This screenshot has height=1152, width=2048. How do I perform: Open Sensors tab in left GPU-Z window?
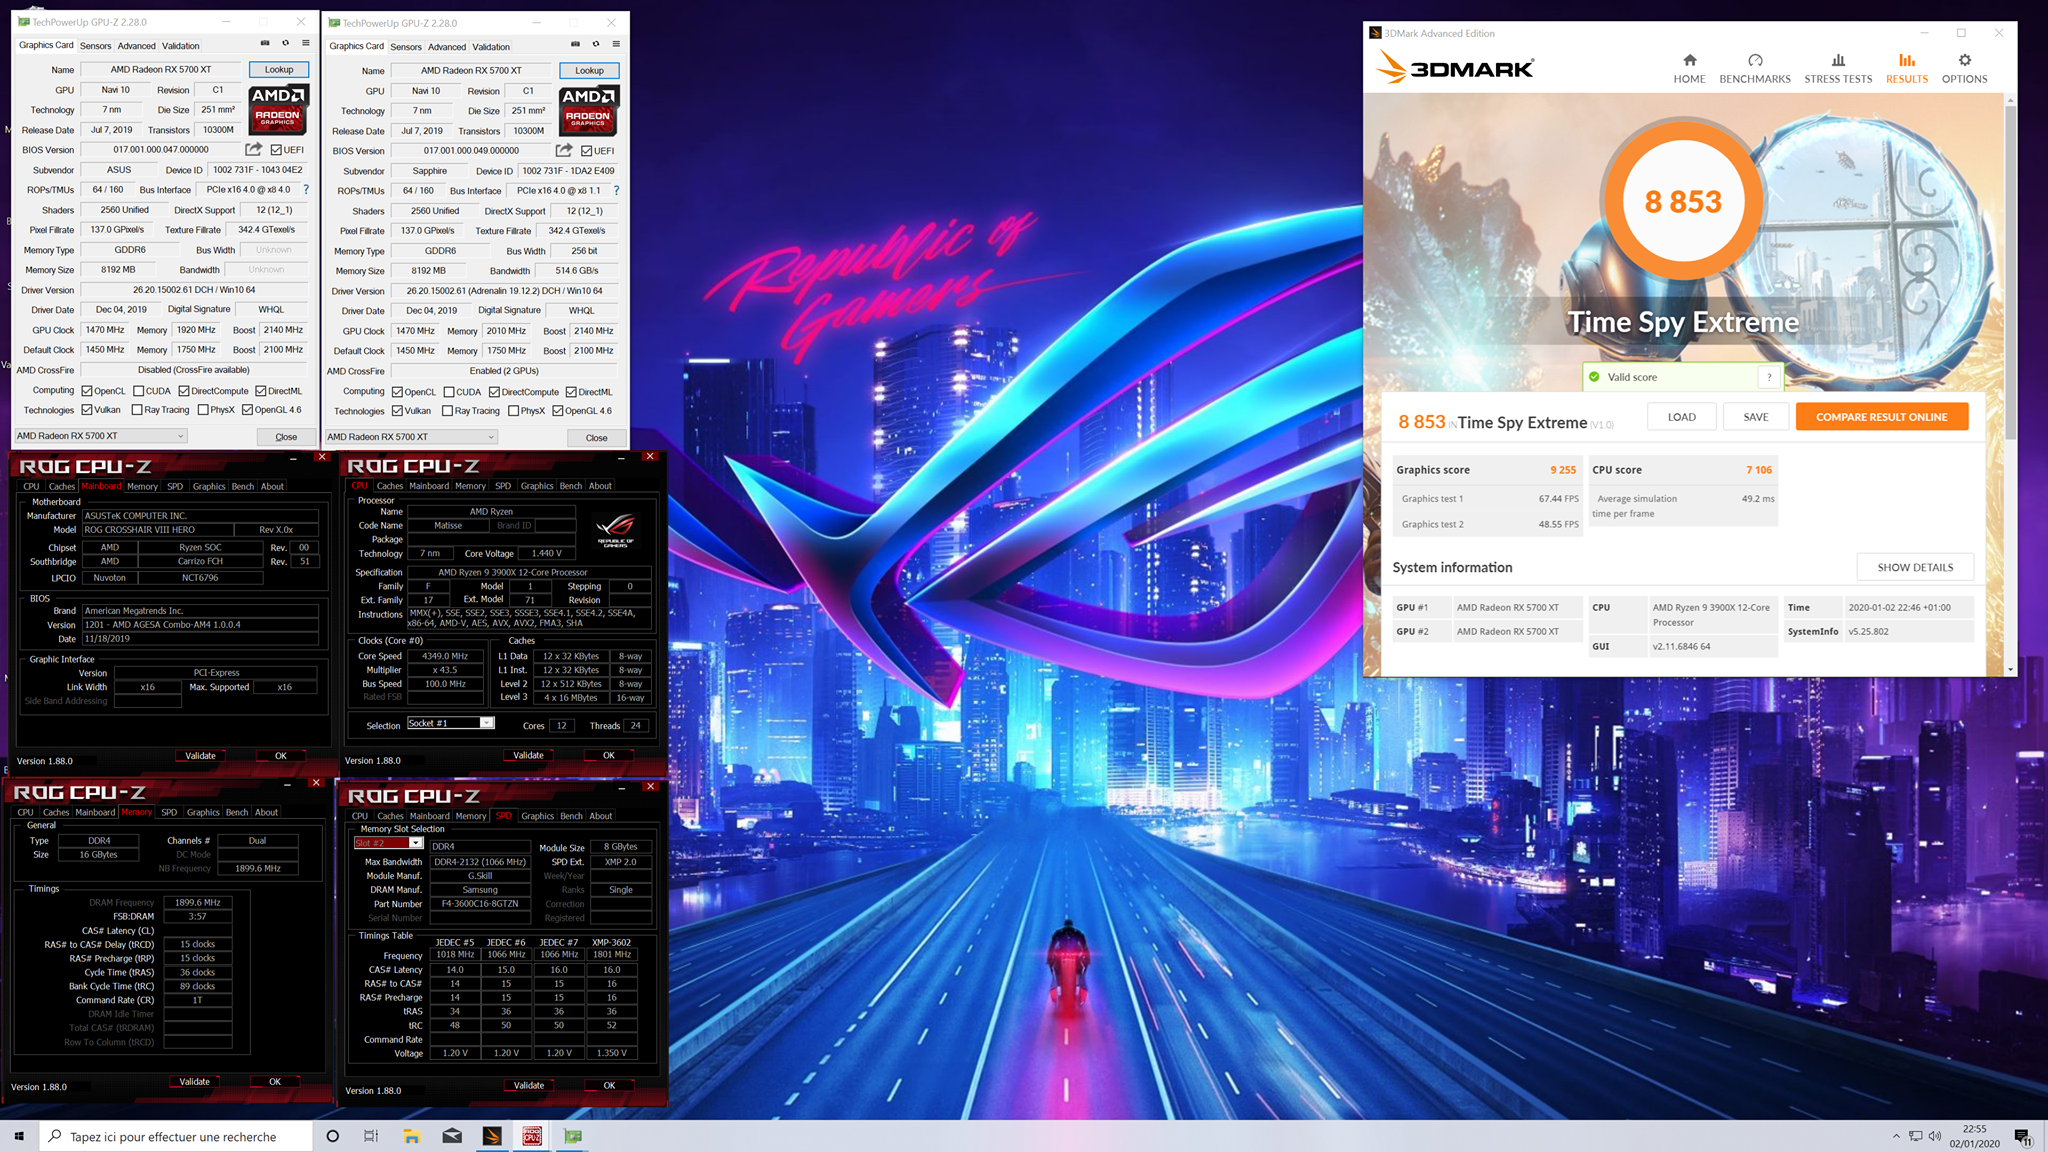click(x=96, y=46)
